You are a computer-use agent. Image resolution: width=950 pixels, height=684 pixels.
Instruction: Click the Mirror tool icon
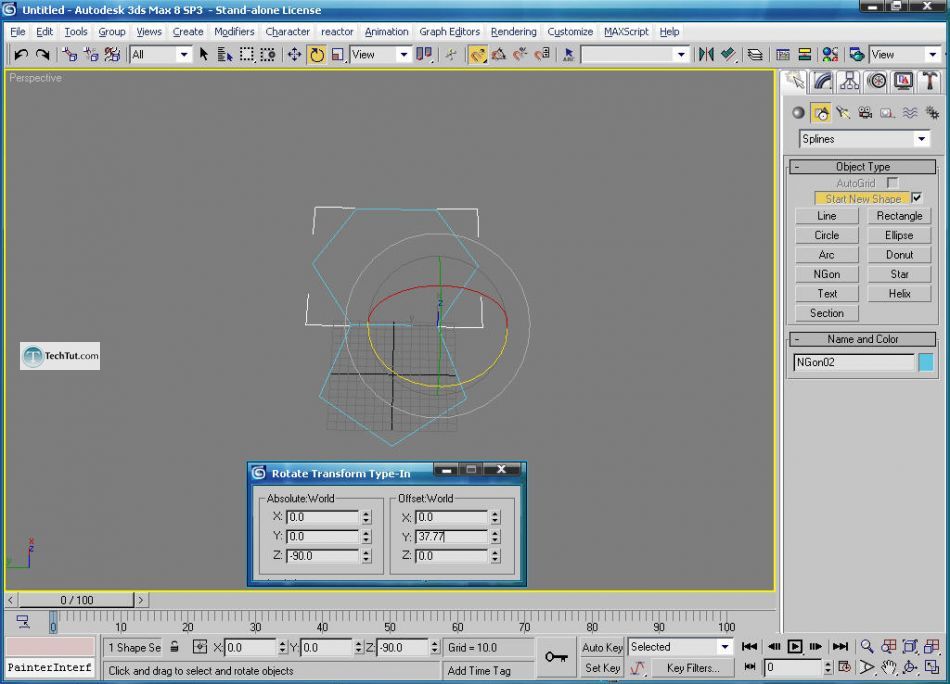point(706,55)
